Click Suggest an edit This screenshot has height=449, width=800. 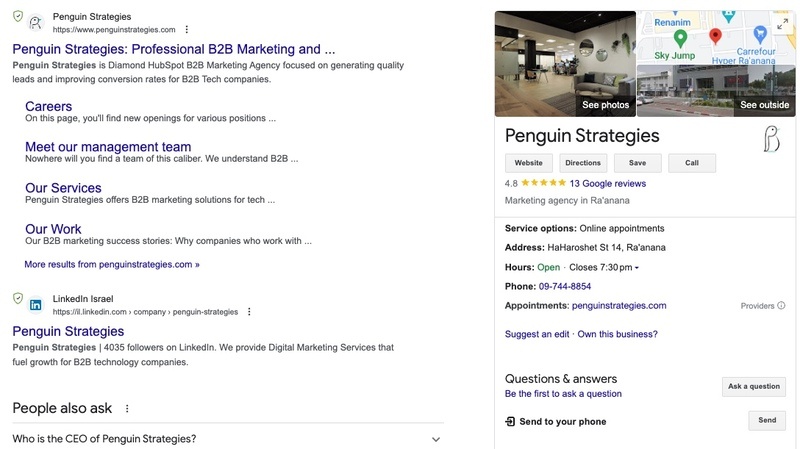pyautogui.click(x=537, y=334)
